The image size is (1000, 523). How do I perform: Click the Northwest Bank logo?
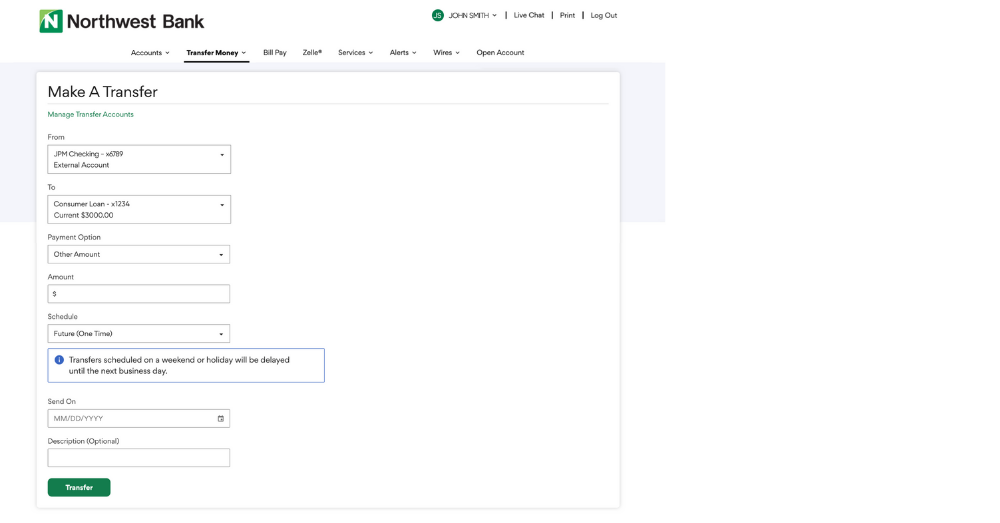(121, 21)
